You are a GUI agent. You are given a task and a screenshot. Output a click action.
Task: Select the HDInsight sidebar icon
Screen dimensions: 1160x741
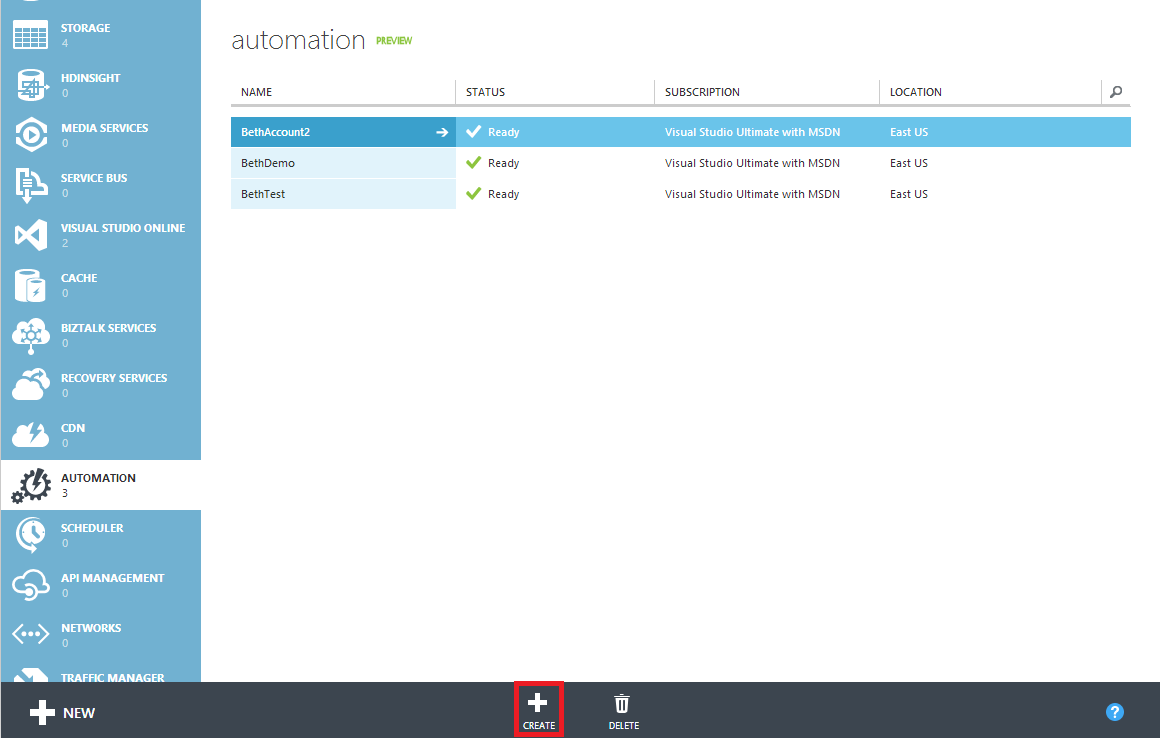pyautogui.click(x=30, y=84)
